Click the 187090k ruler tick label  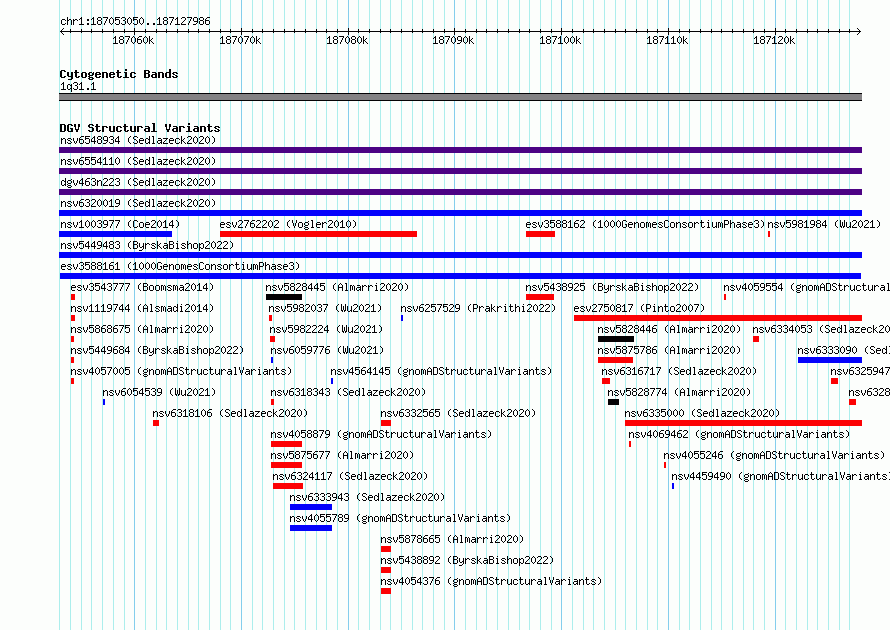click(x=453, y=40)
